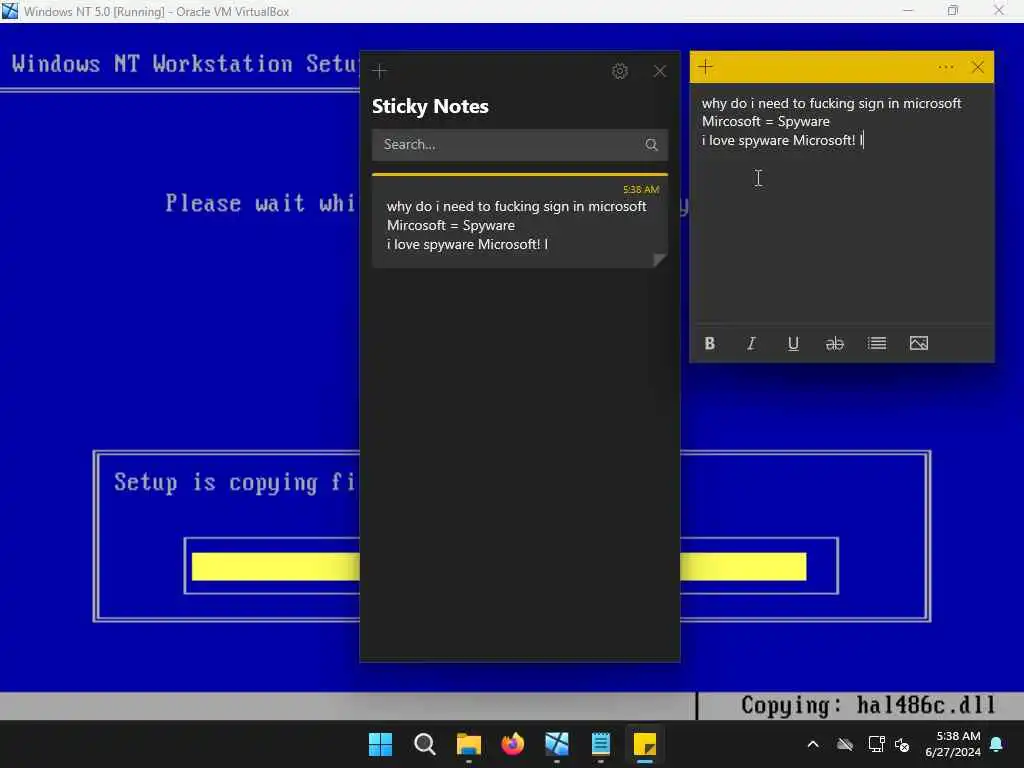
Task: Toggle strikethrough formatting in the note
Action: (835, 344)
